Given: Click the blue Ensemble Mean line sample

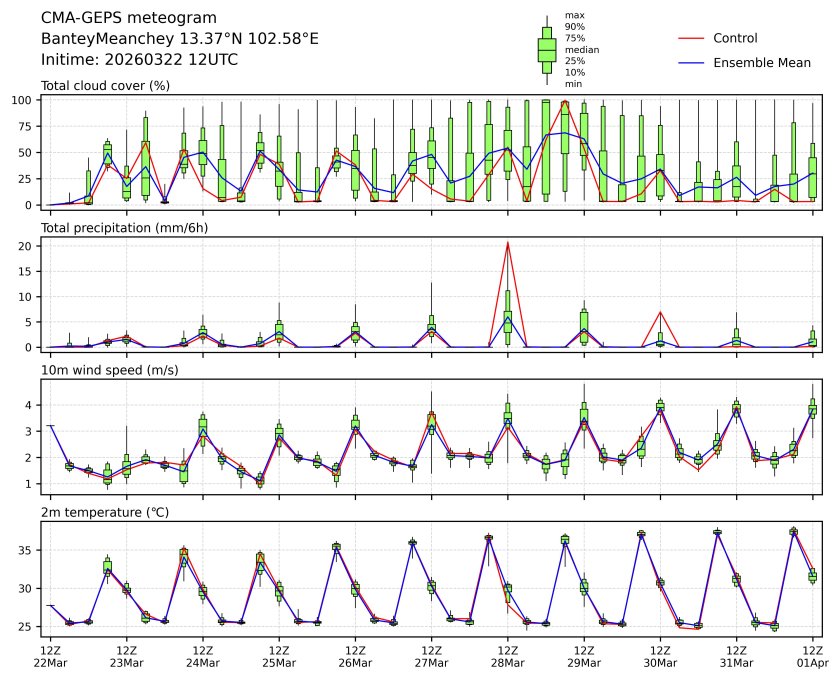Looking at the screenshot, I should [x=690, y=62].
